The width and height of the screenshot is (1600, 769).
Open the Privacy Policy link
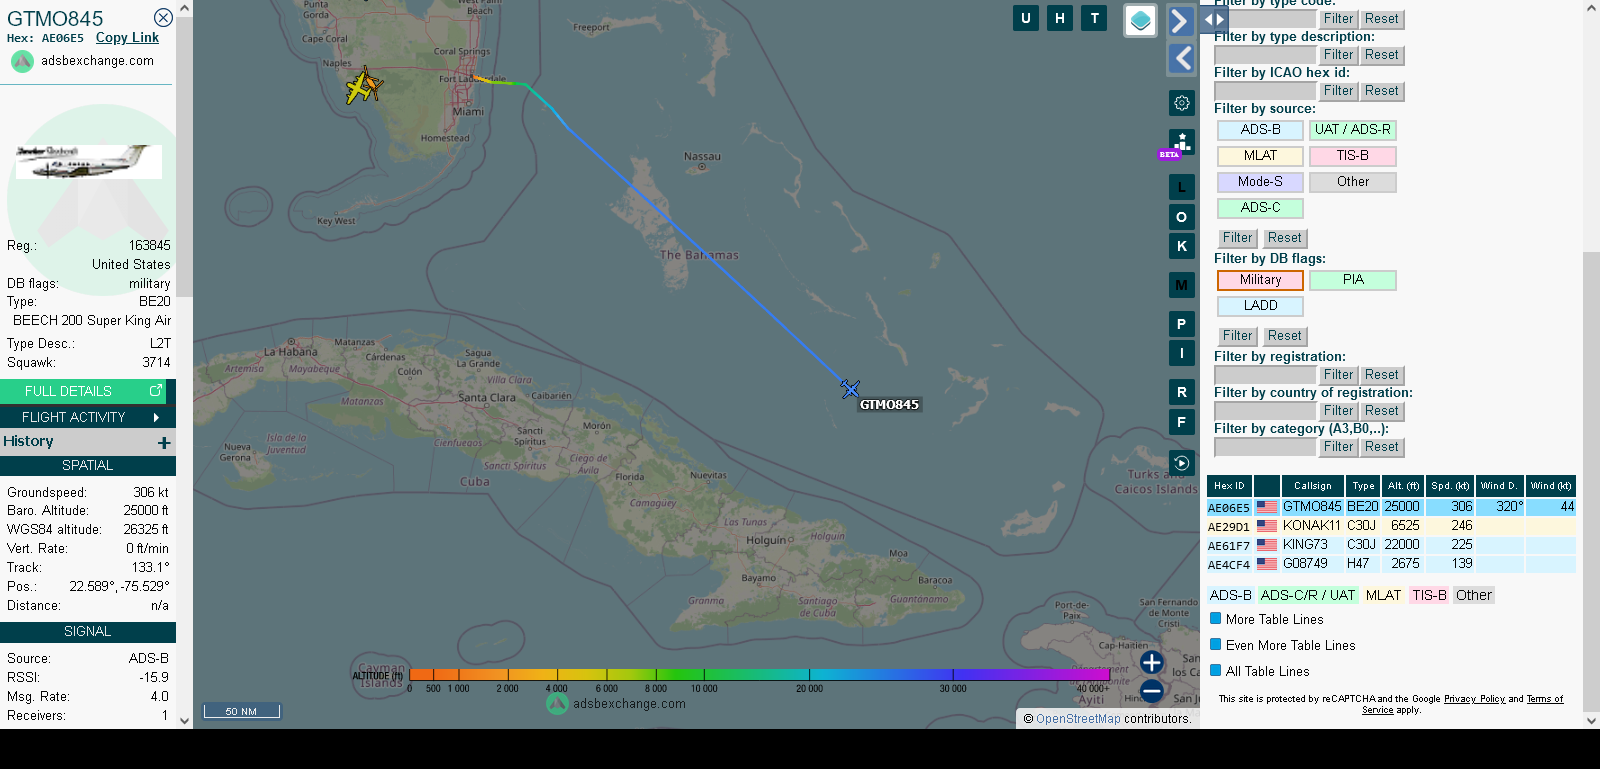tap(1474, 699)
